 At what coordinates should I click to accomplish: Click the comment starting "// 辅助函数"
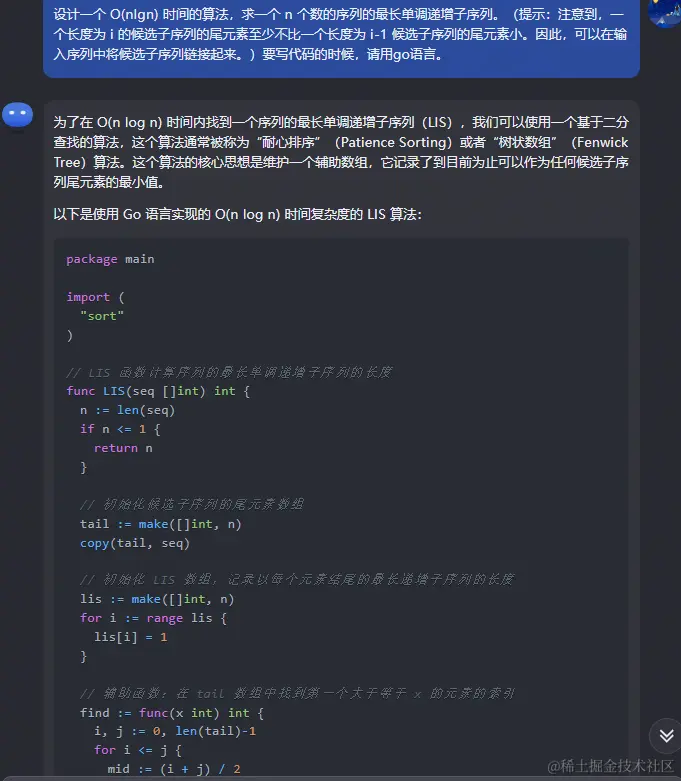pyautogui.click(x=297, y=693)
